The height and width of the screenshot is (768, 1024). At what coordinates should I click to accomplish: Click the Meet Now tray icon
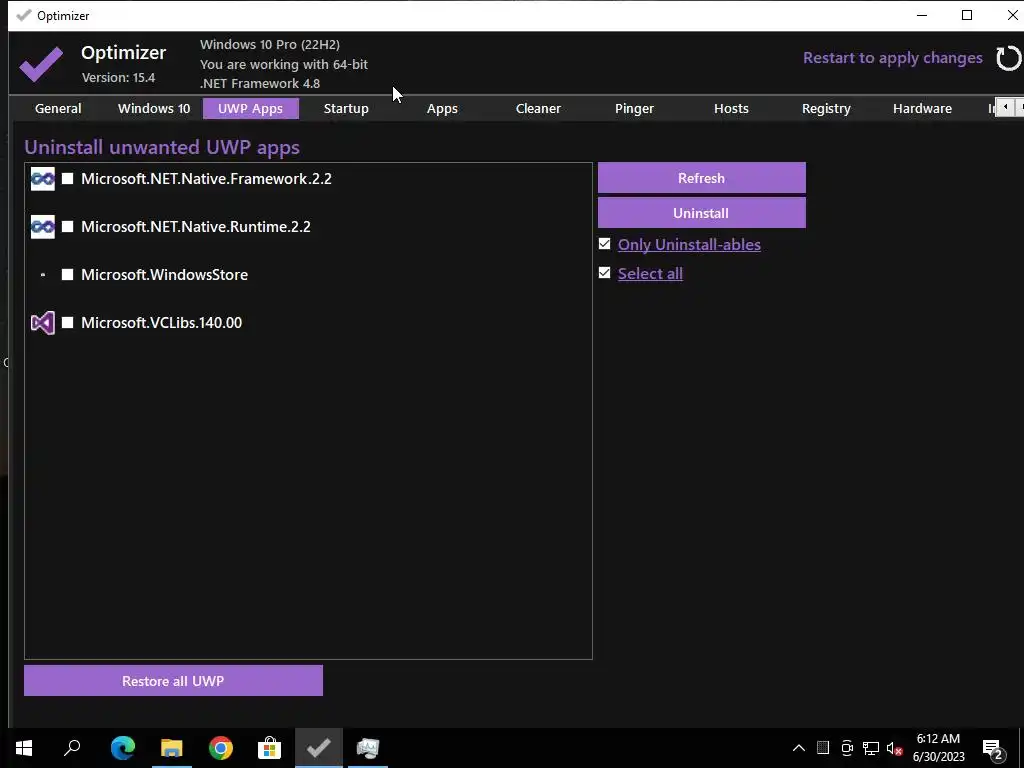tap(847, 748)
